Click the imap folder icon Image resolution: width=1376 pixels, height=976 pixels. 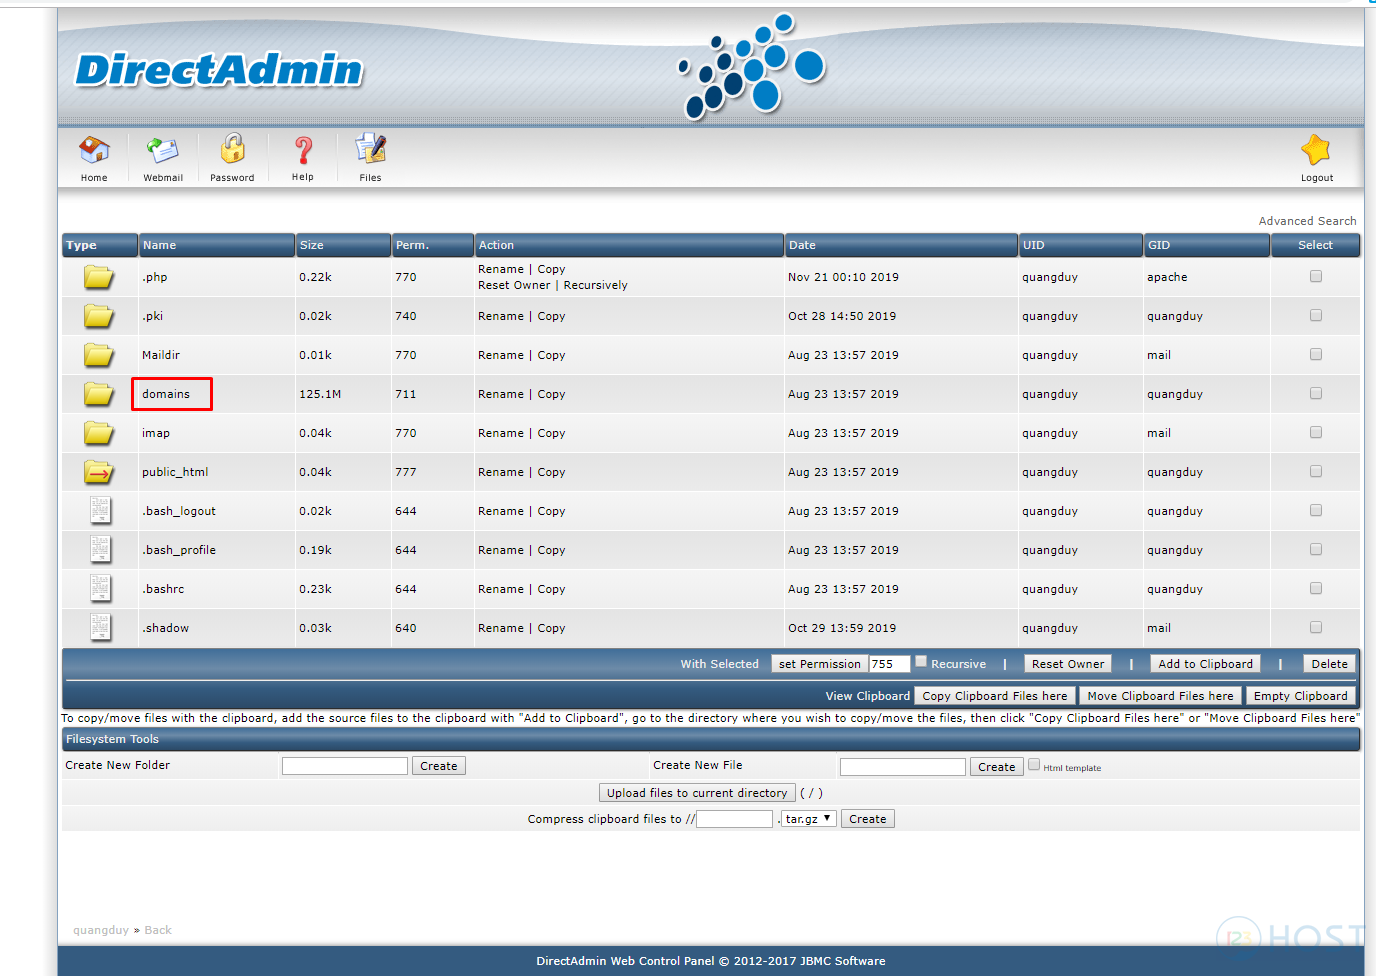click(x=98, y=433)
